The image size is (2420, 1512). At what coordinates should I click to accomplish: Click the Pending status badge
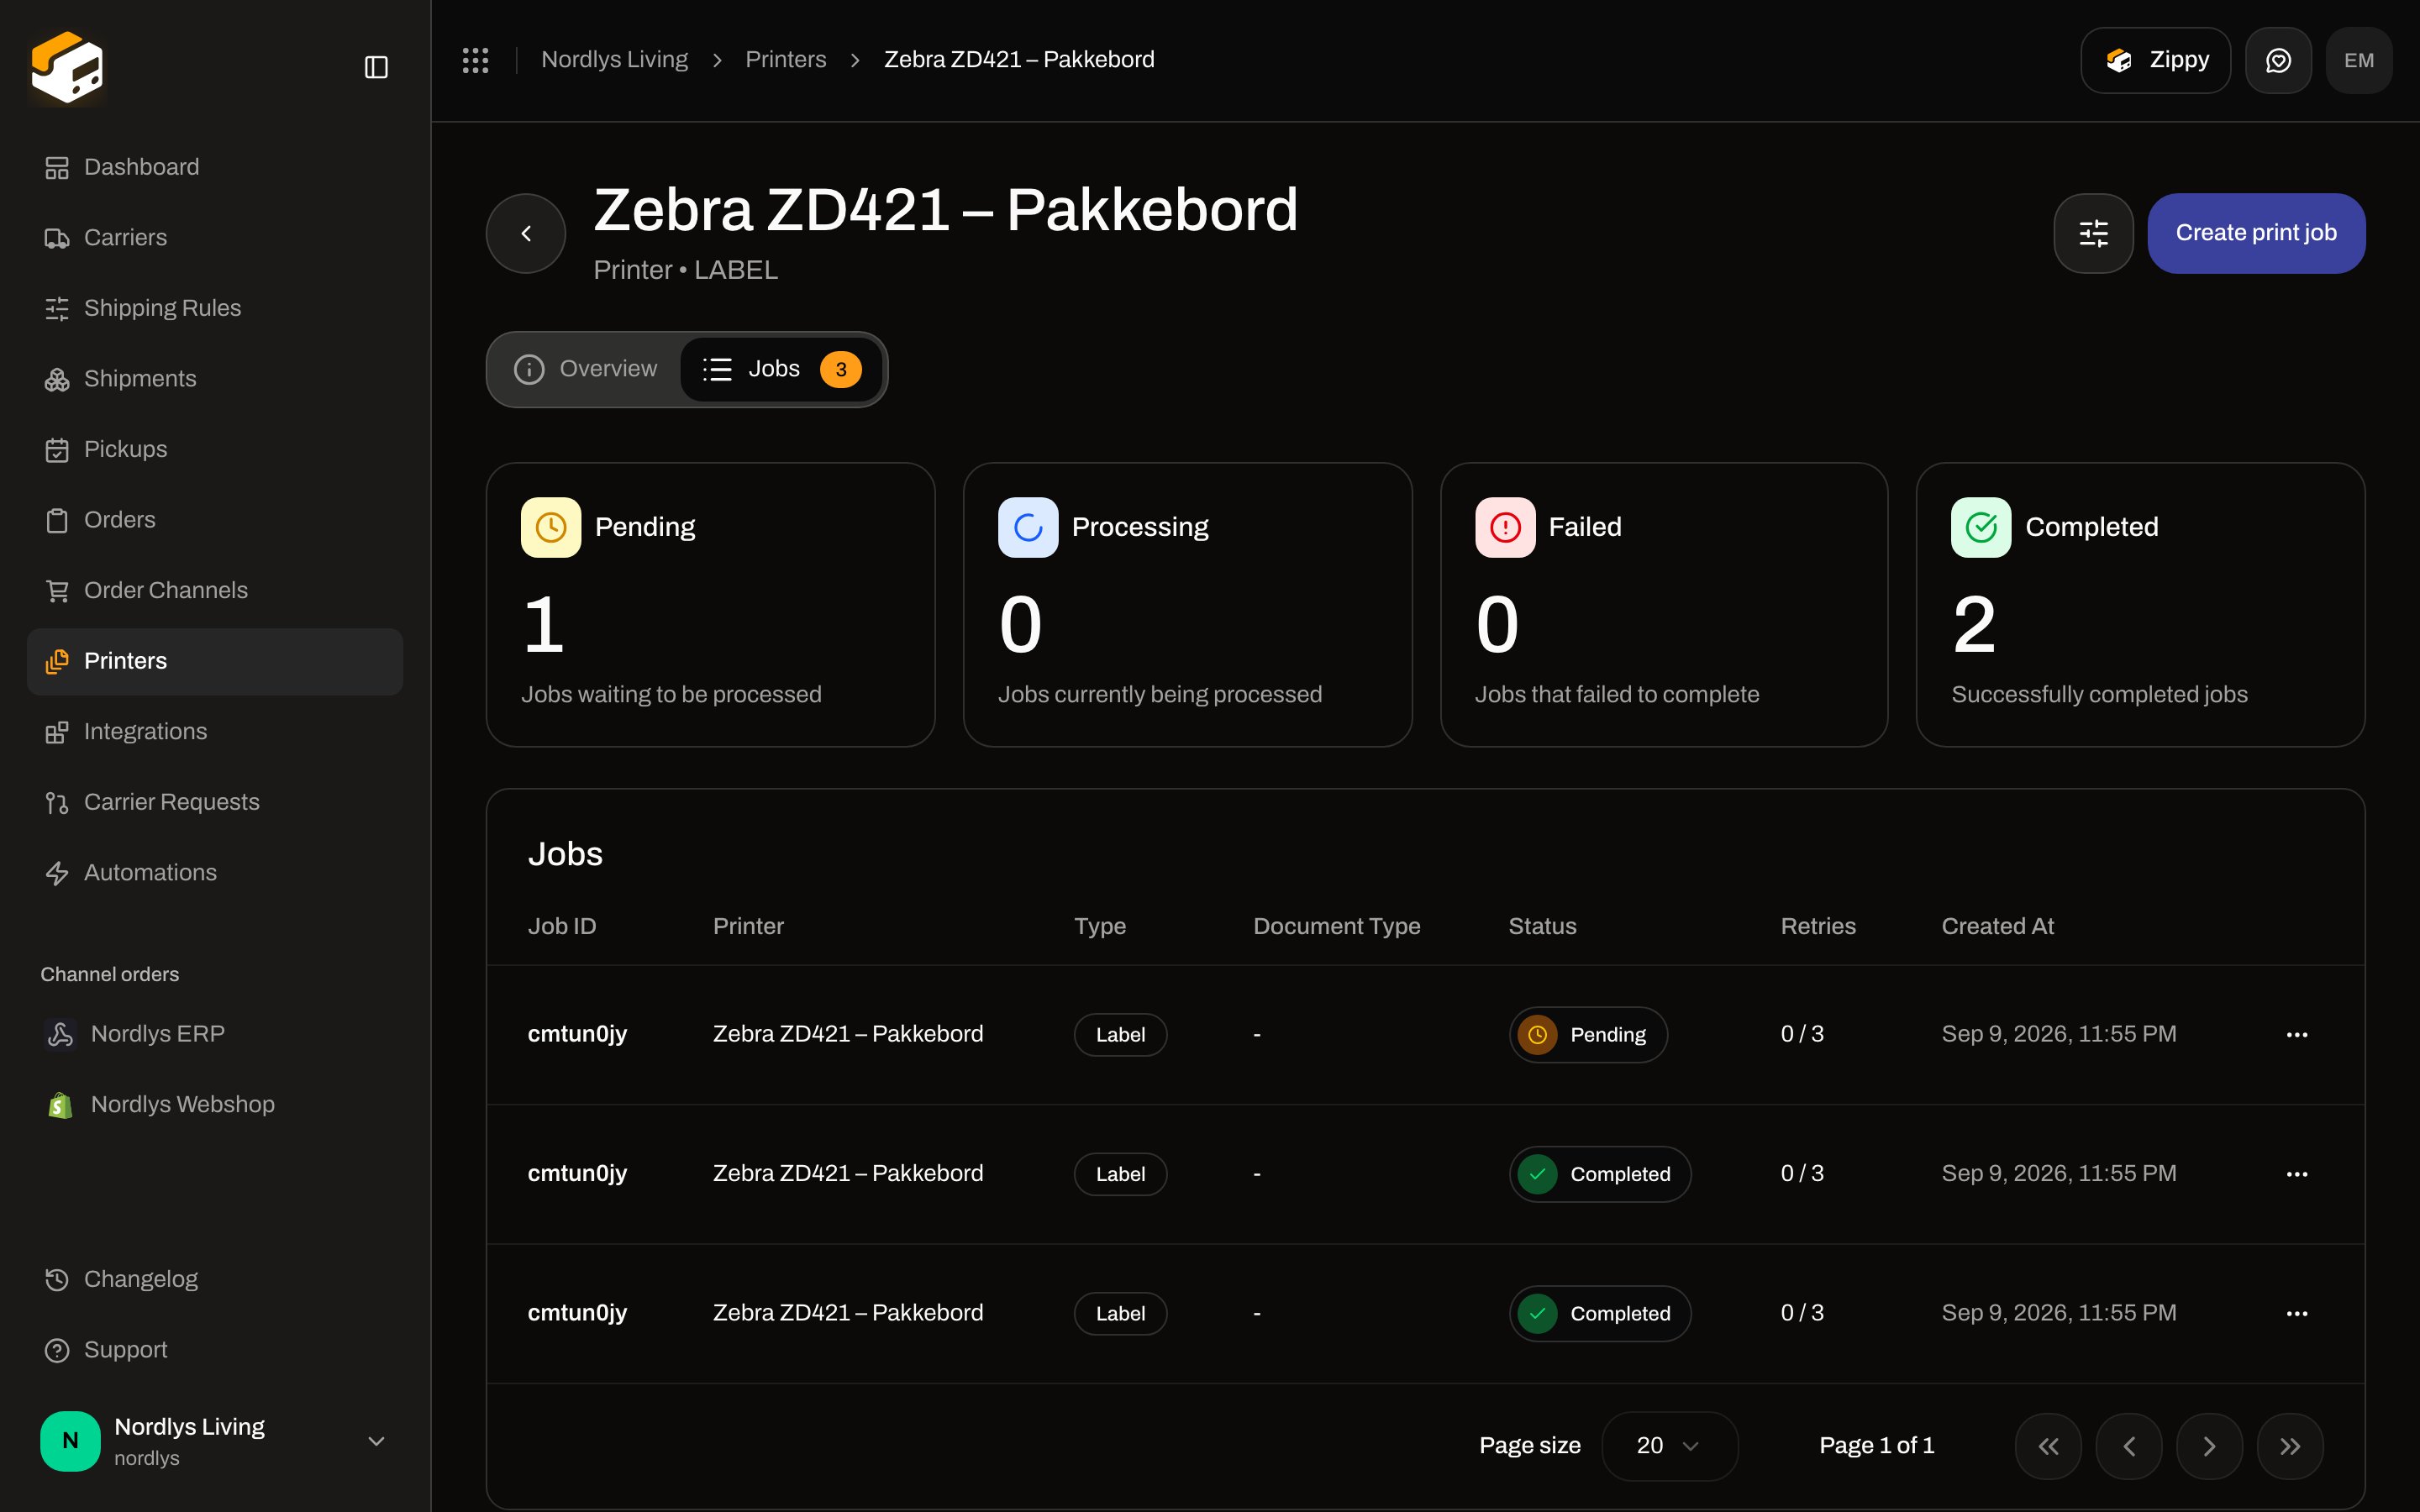point(1588,1034)
